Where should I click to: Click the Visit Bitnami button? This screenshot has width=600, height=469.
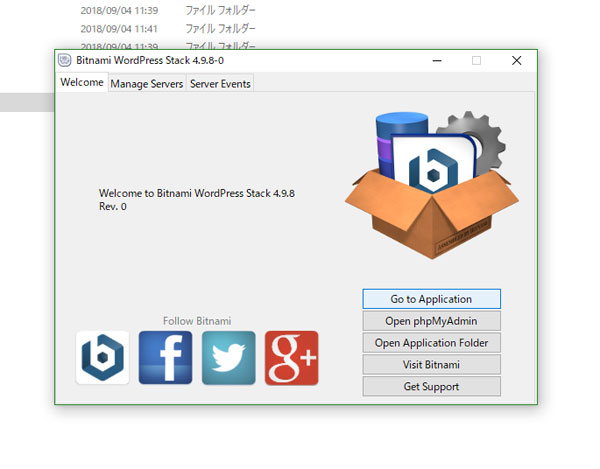click(x=431, y=364)
